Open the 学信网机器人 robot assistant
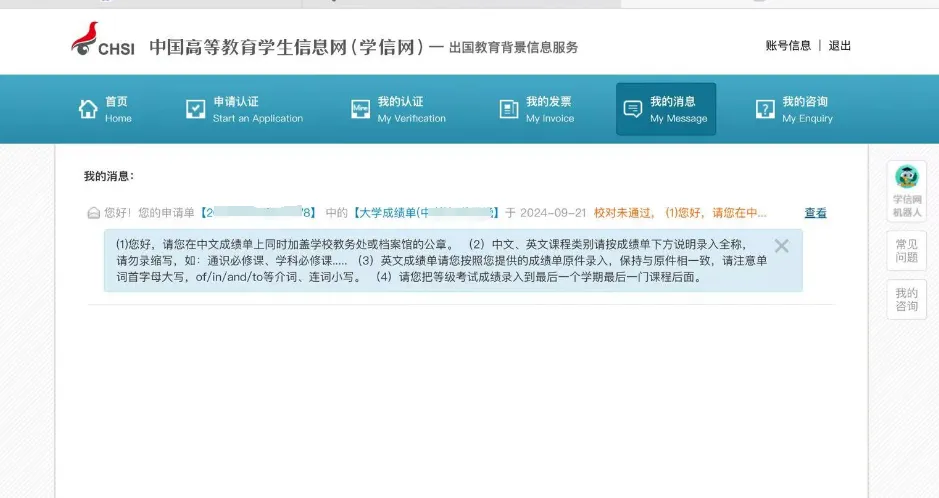Viewport: 939px width, 498px height. pos(907,192)
